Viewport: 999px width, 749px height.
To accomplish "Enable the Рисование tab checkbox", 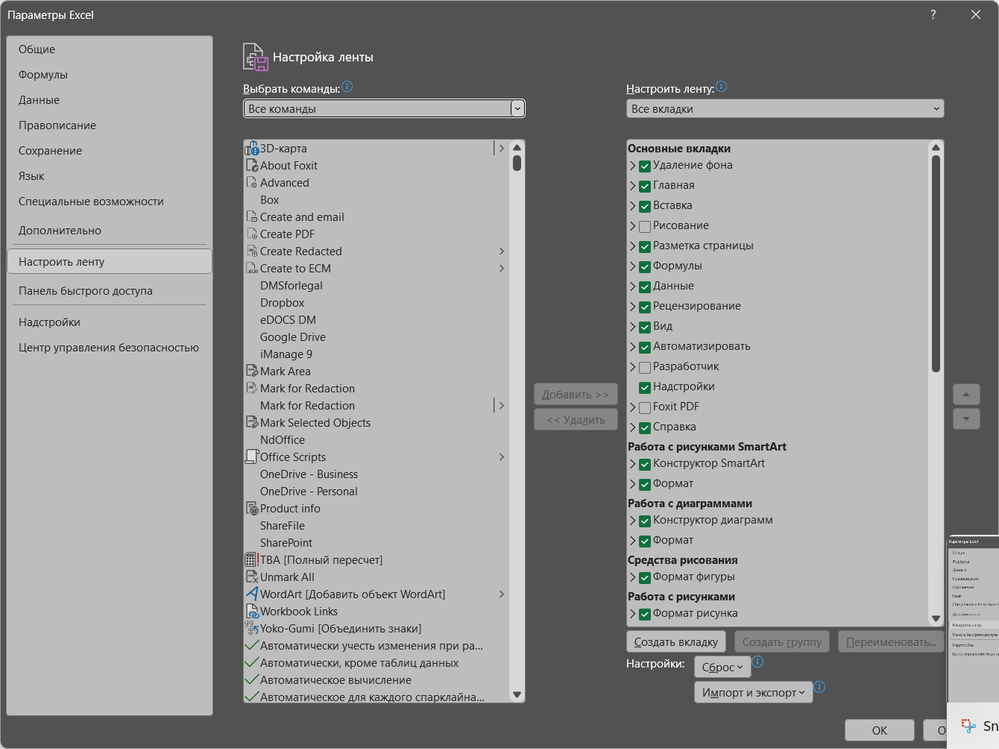I will [645, 226].
